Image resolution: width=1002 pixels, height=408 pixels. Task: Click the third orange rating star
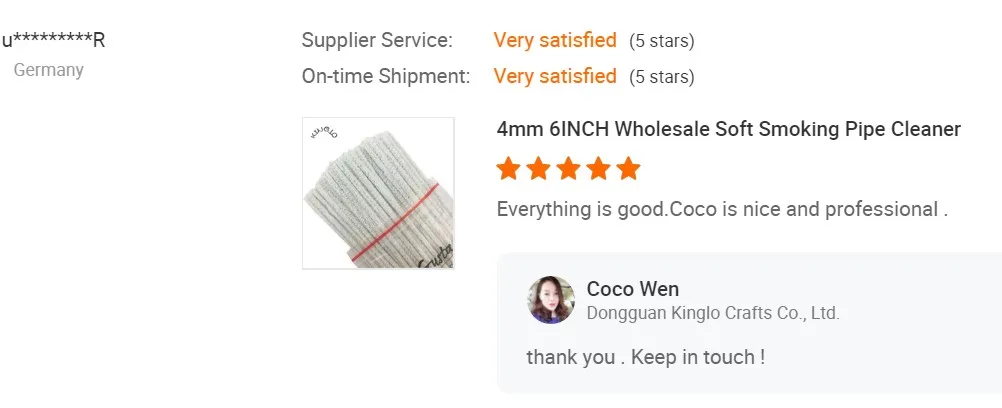[568, 168]
